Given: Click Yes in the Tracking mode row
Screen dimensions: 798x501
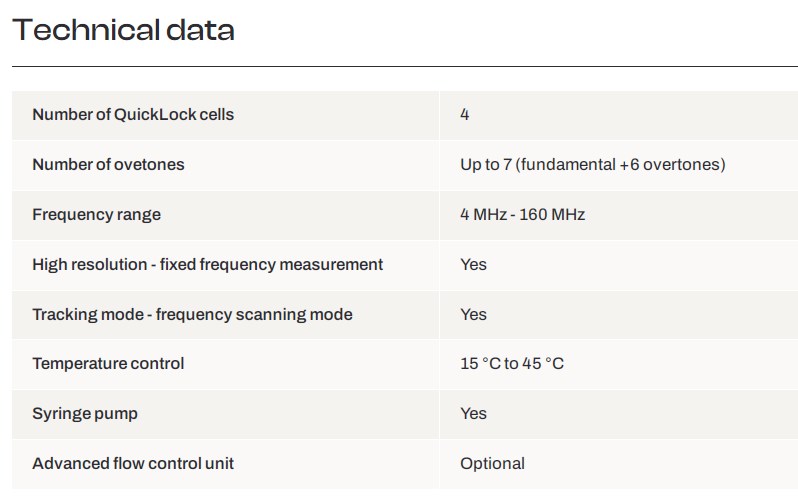Looking at the screenshot, I should click(473, 314).
